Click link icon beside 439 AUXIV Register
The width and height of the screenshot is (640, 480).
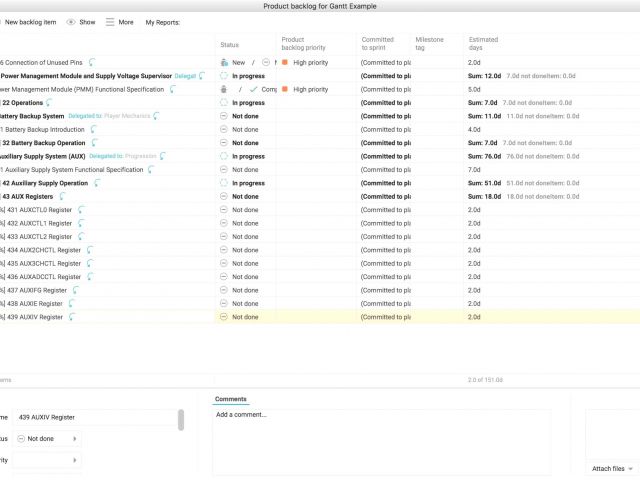[x=72, y=317]
